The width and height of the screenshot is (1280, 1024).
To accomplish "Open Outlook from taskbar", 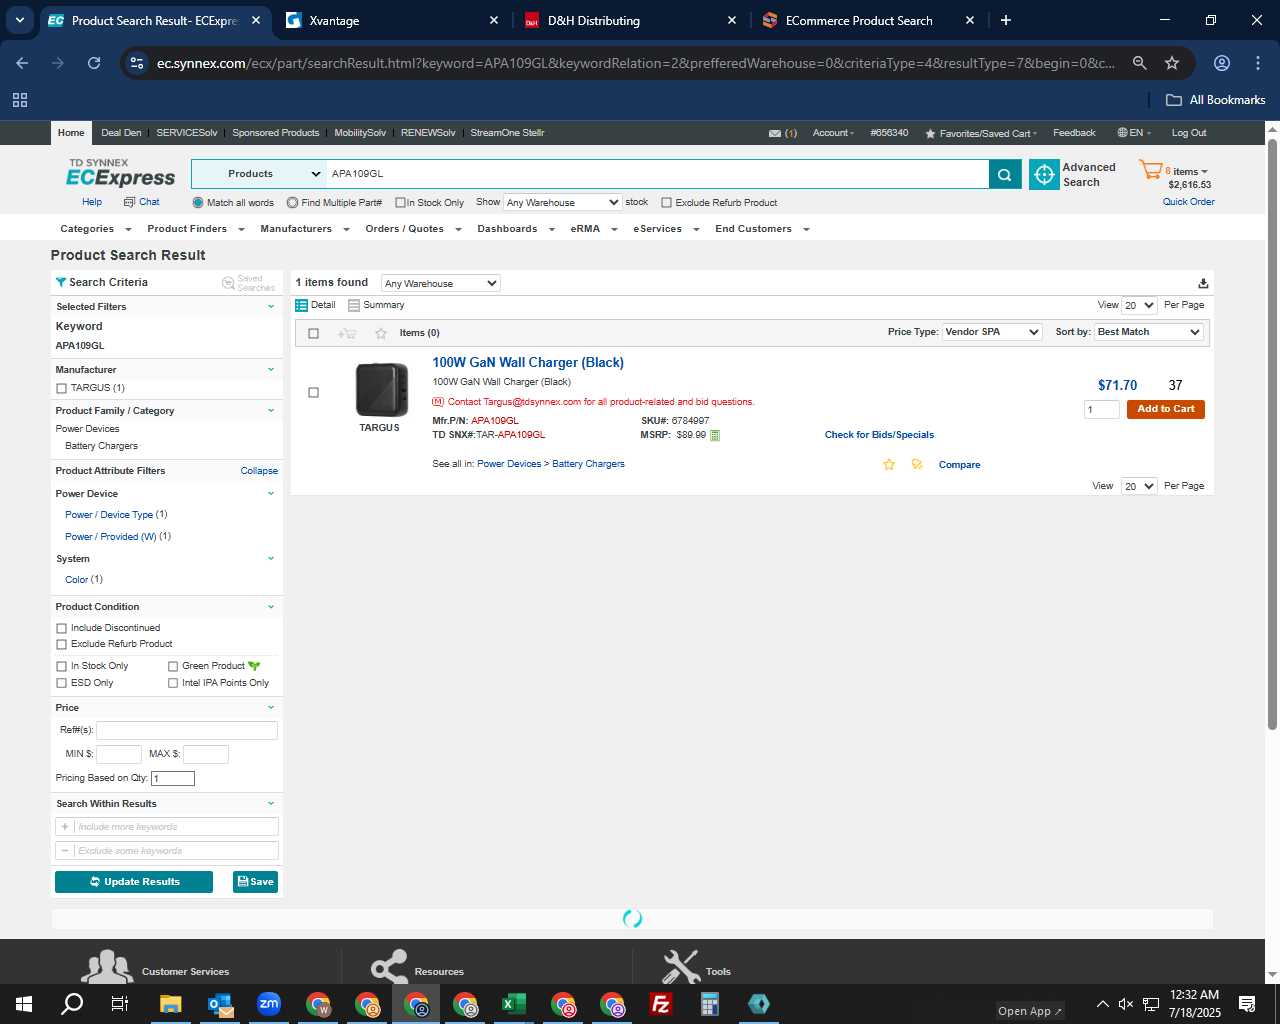I will coord(220,1004).
